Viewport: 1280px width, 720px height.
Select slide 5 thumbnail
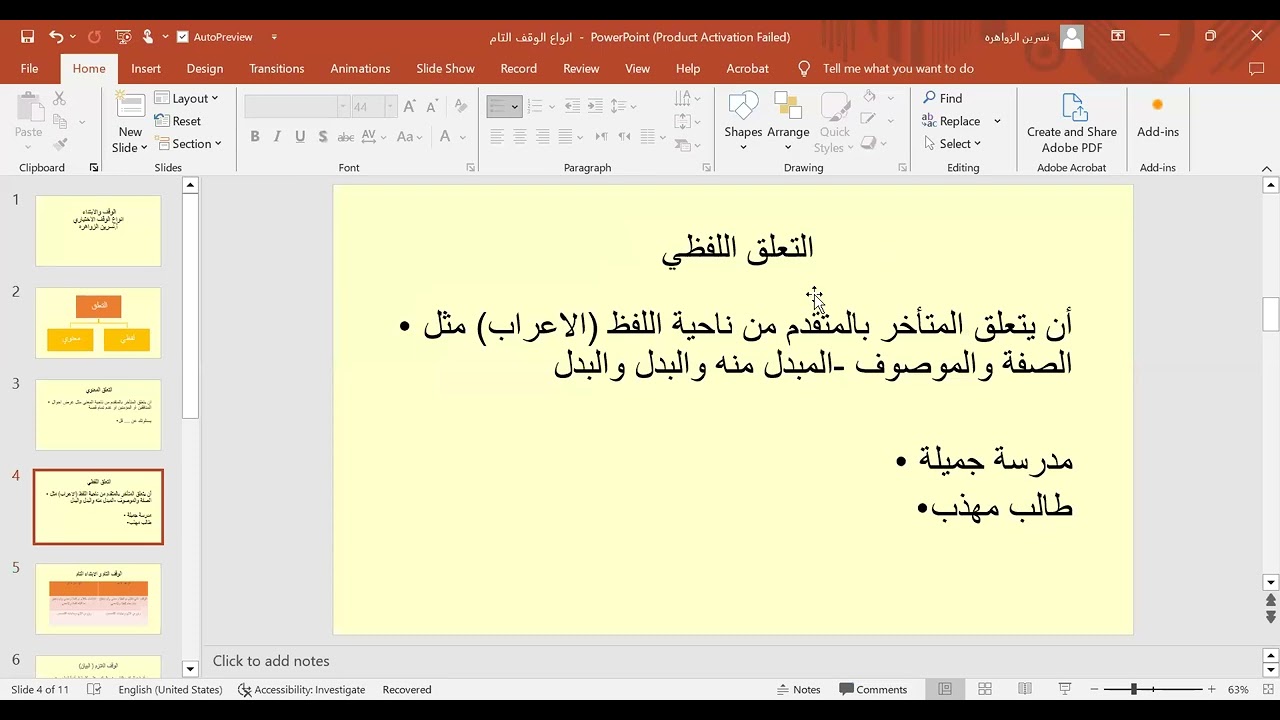point(98,598)
